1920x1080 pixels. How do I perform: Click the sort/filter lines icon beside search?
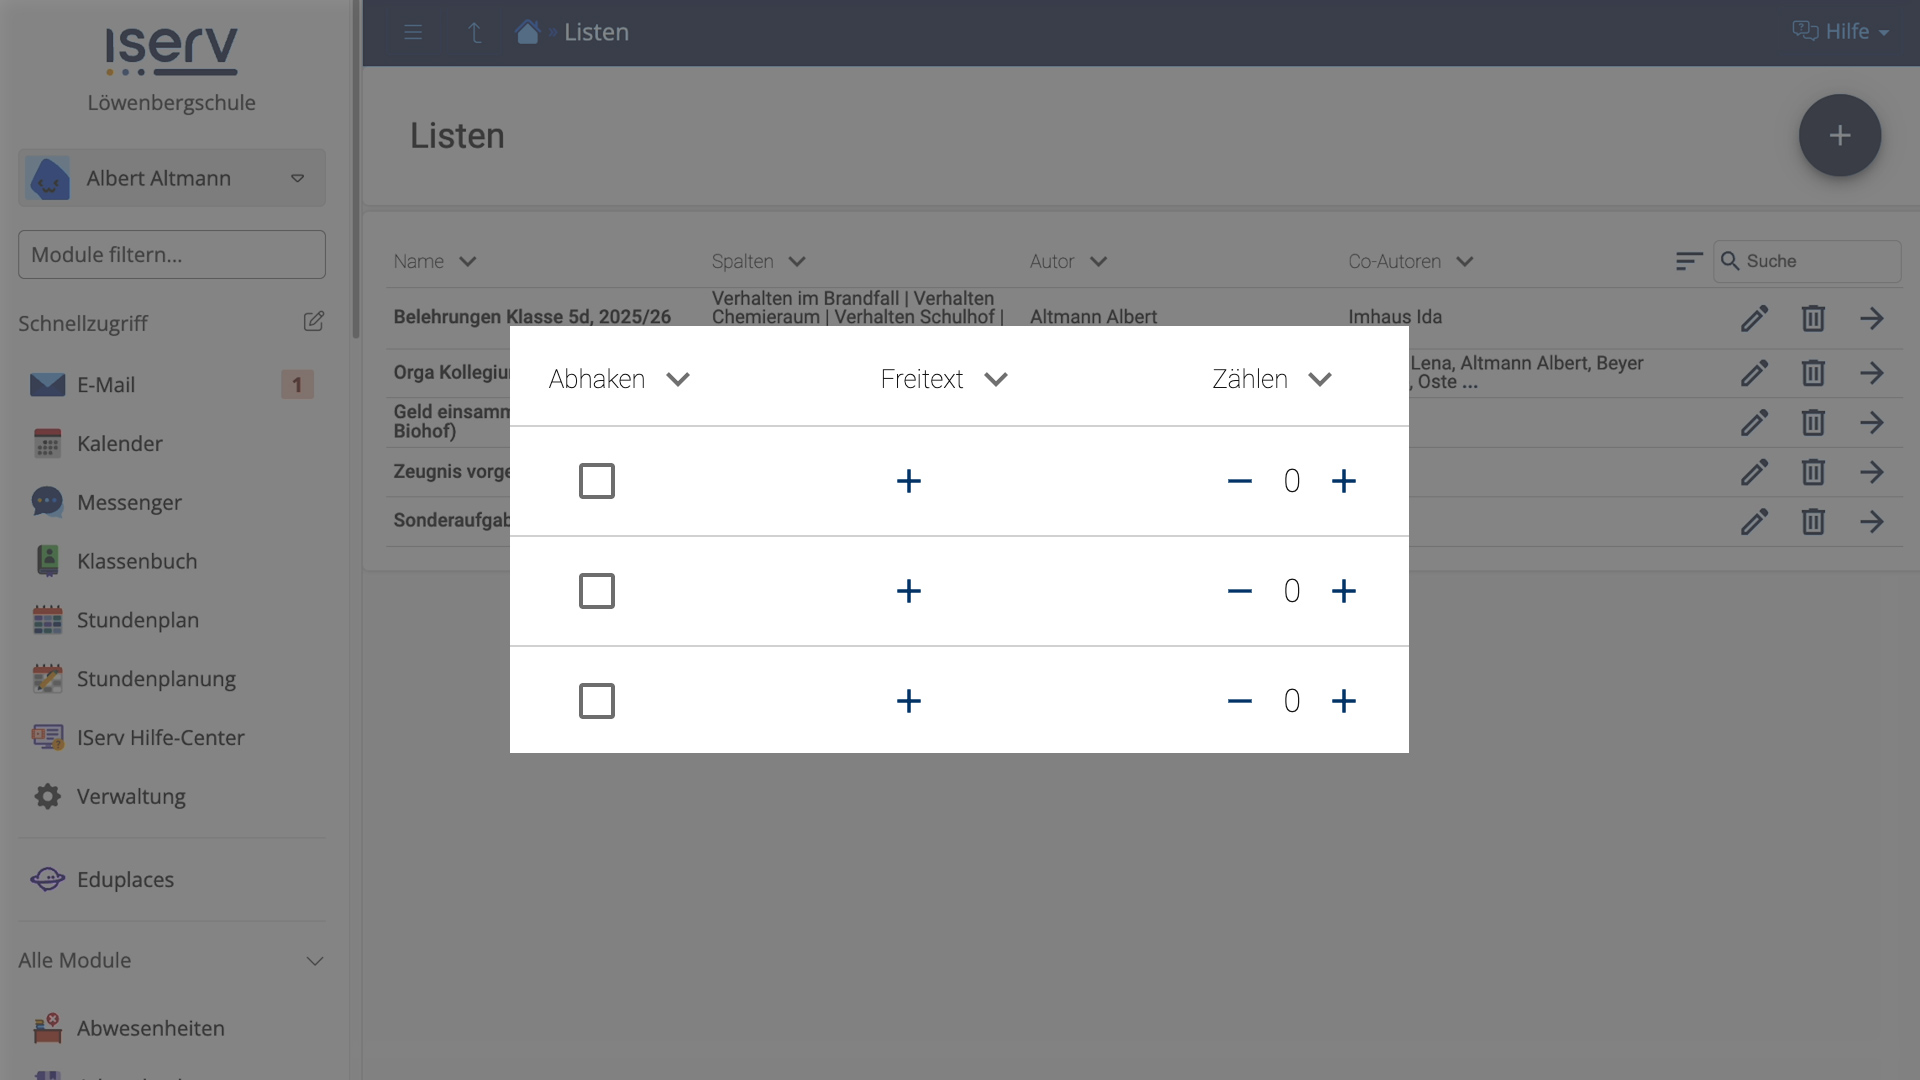(x=1688, y=261)
